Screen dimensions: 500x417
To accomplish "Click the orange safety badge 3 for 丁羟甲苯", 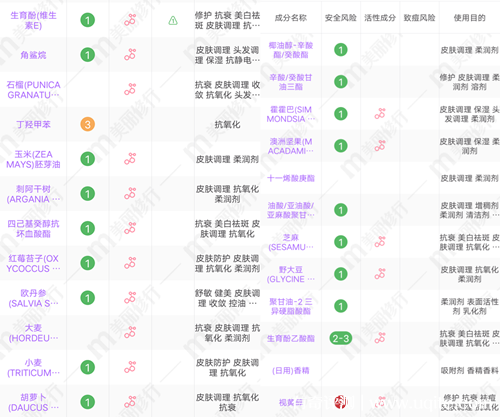I will 87,124.
